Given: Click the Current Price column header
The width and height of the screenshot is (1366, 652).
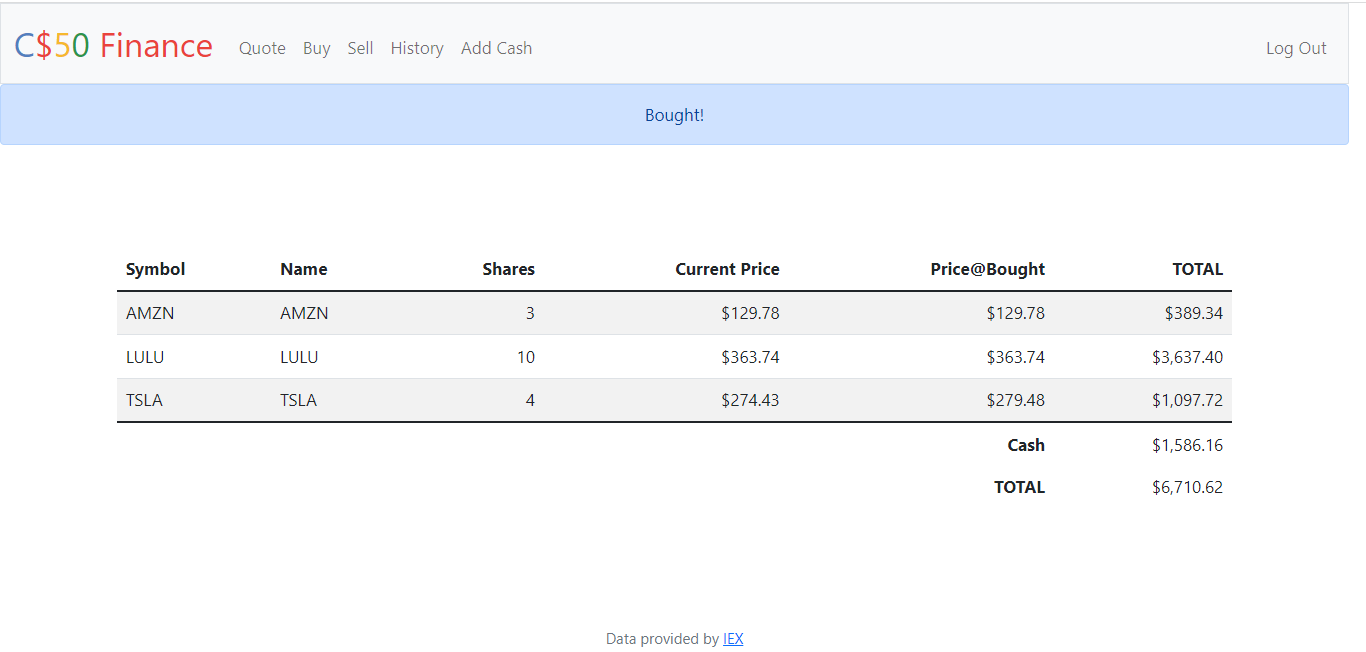Looking at the screenshot, I should 727,269.
